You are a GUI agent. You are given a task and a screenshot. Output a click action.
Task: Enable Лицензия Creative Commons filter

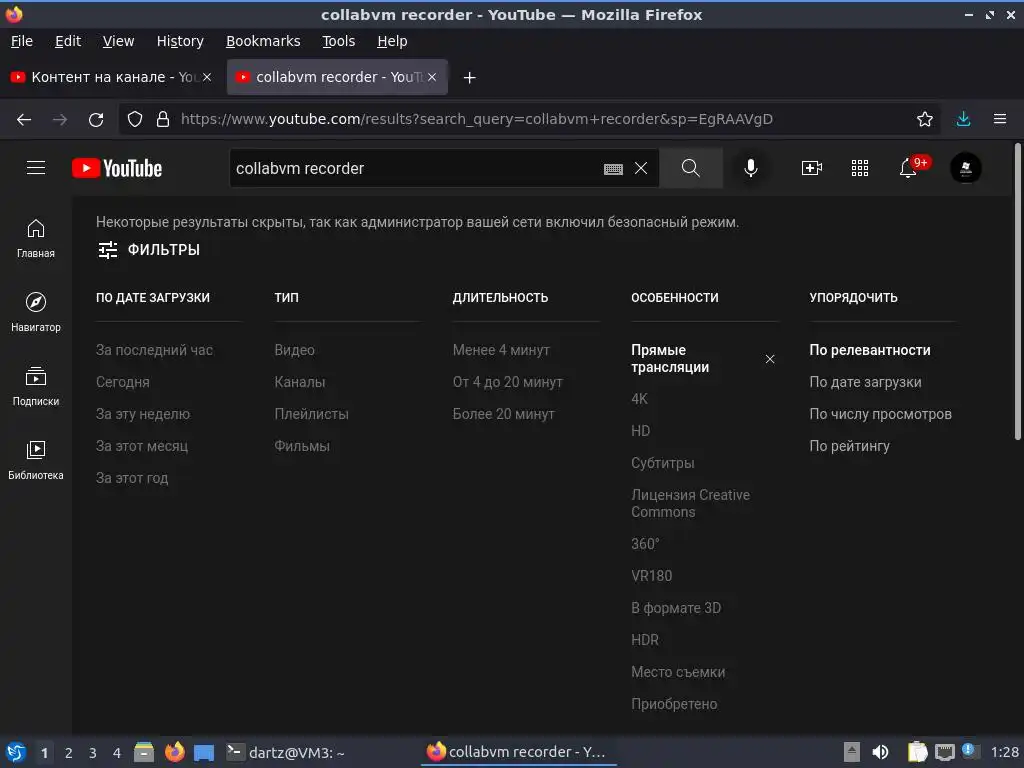pyautogui.click(x=690, y=504)
